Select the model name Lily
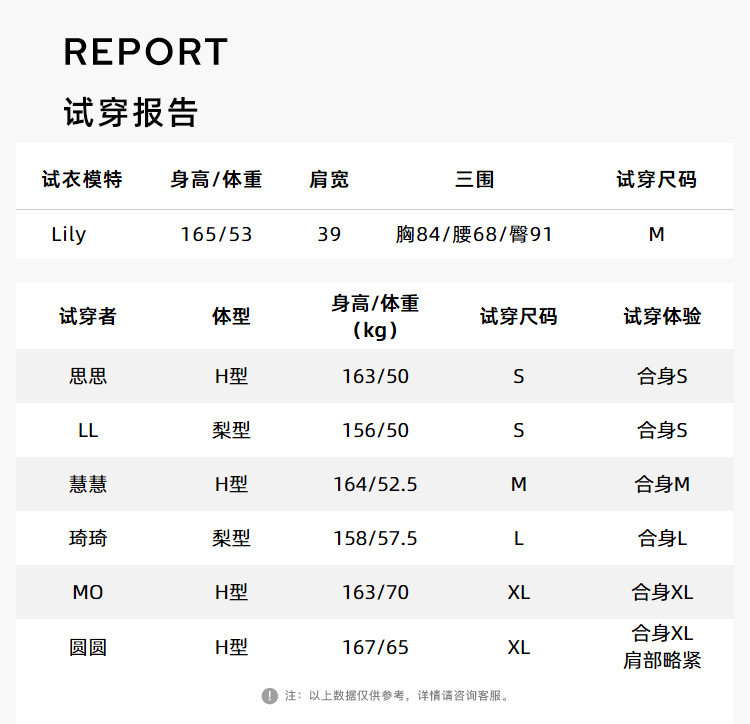Screen dimensions: 750x724 (69, 234)
